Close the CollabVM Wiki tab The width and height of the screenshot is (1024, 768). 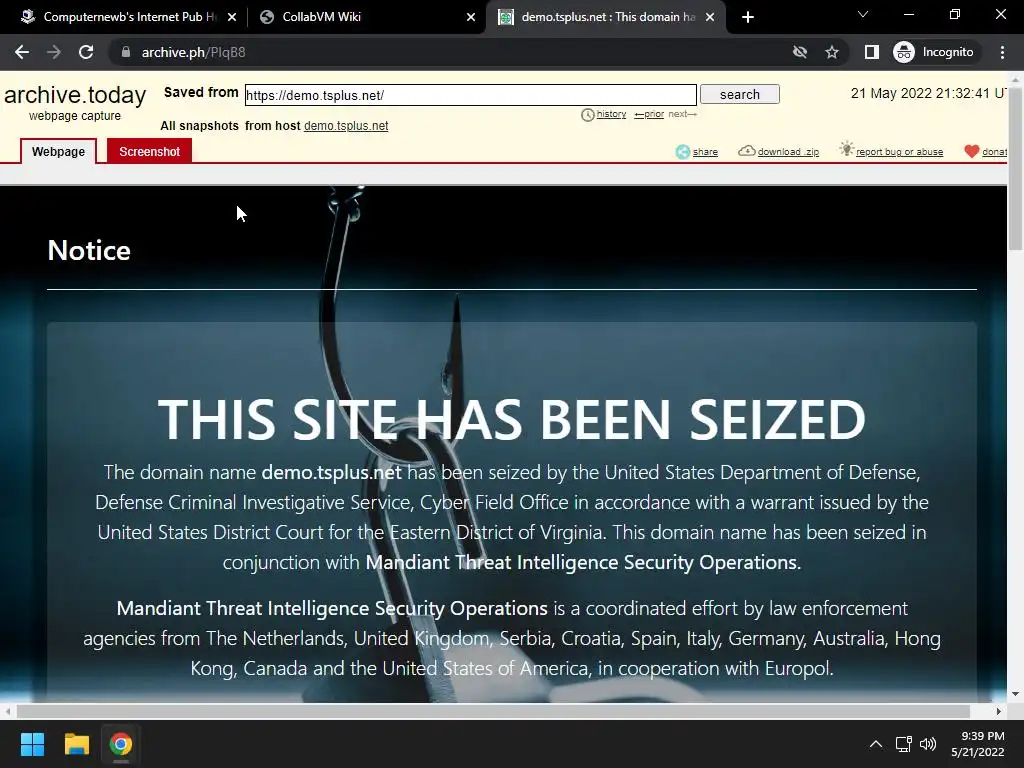coord(471,17)
